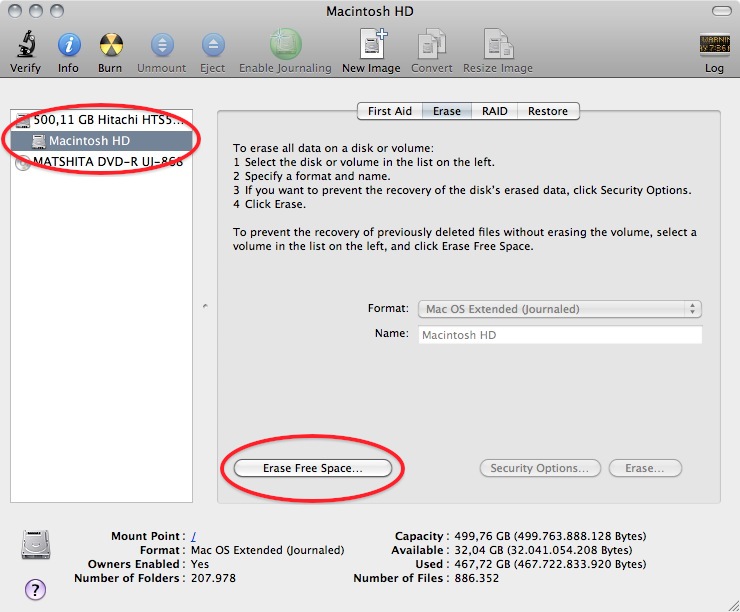Click the Security Options button

point(540,468)
